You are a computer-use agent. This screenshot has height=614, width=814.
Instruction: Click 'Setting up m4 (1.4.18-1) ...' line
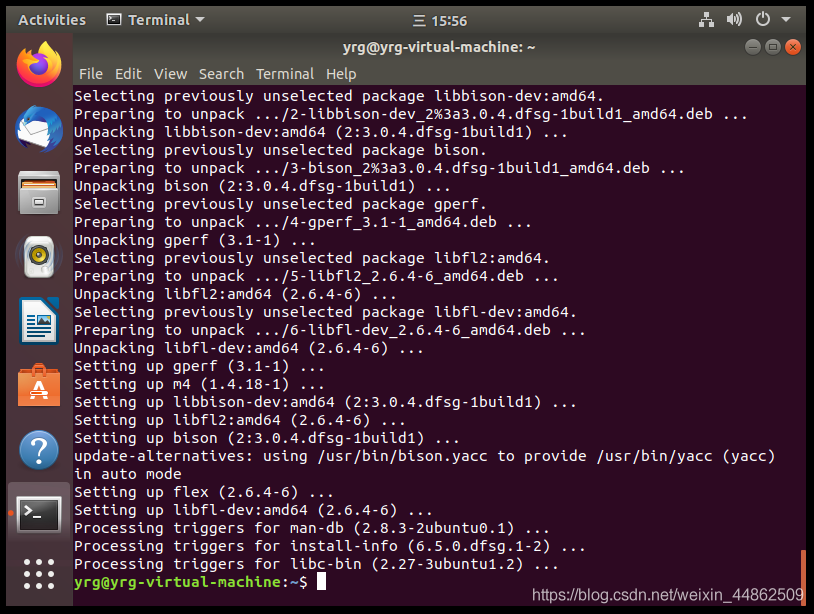click(x=199, y=384)
